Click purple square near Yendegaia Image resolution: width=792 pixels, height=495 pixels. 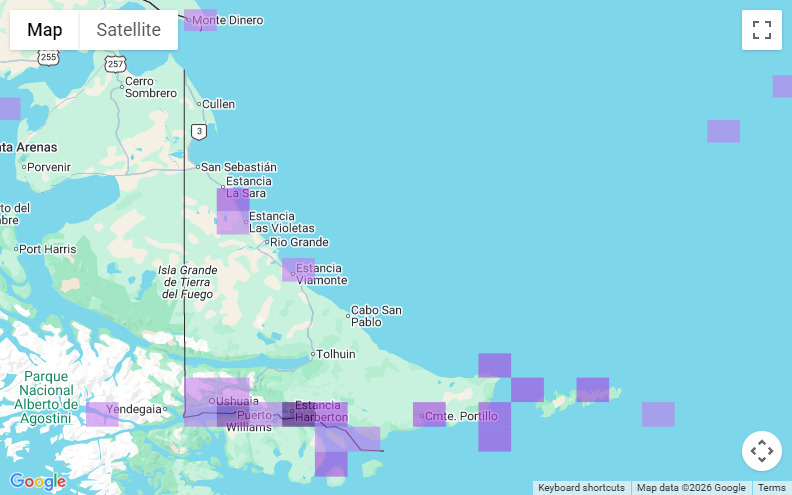[102, 414]
